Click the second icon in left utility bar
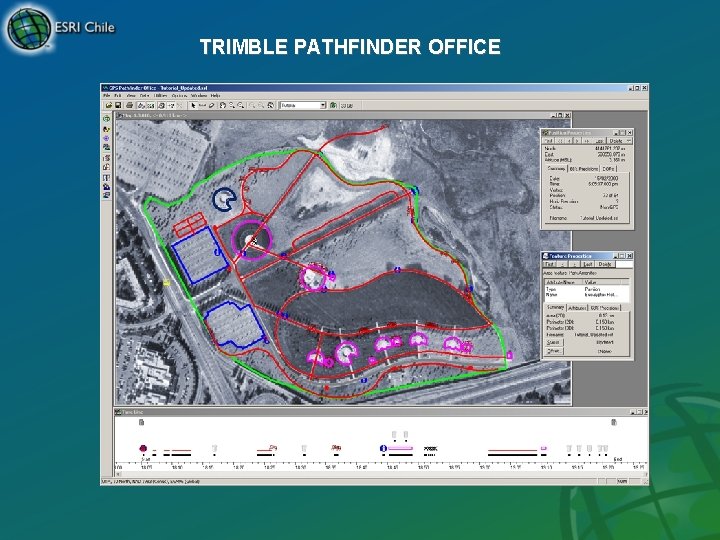Image resolution: width=720 pixels, height=540 pixels. click(107, 129)
